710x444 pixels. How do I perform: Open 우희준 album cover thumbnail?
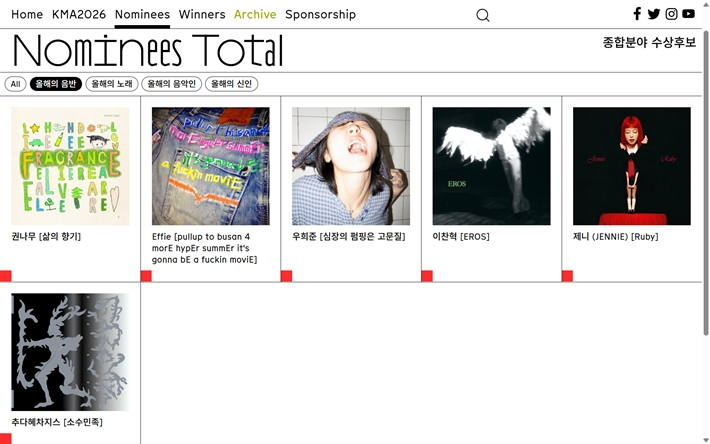351,166
